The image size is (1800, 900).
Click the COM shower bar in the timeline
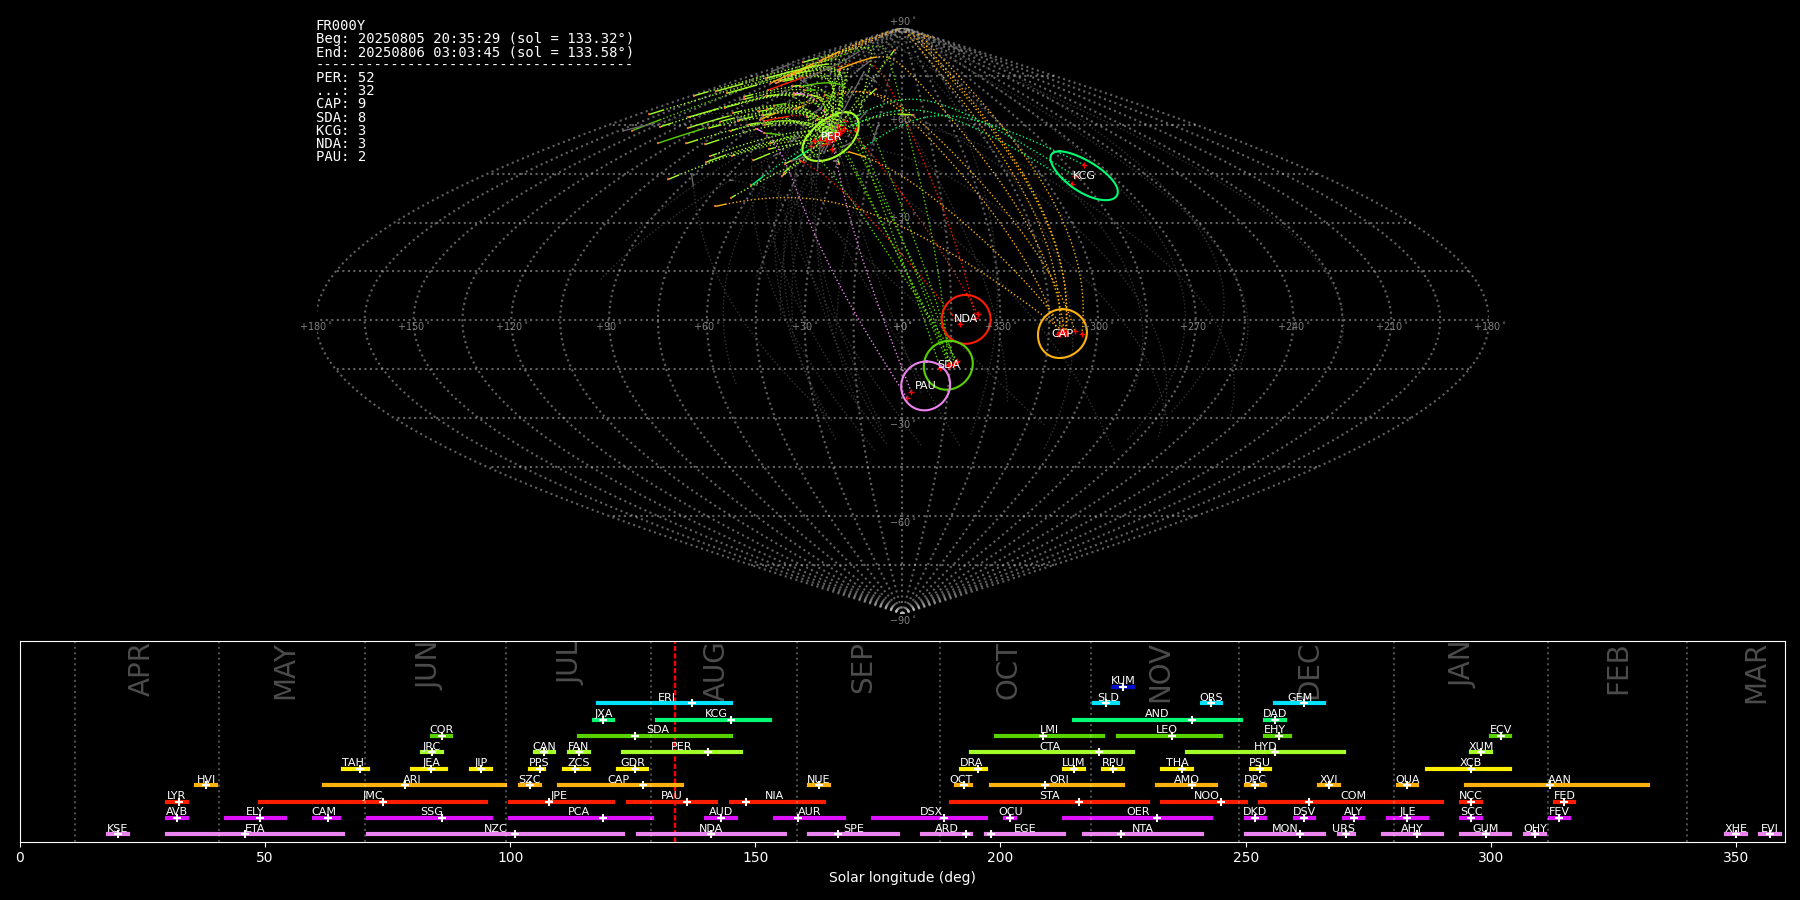pyautogui.click(x=1351, y=801)
